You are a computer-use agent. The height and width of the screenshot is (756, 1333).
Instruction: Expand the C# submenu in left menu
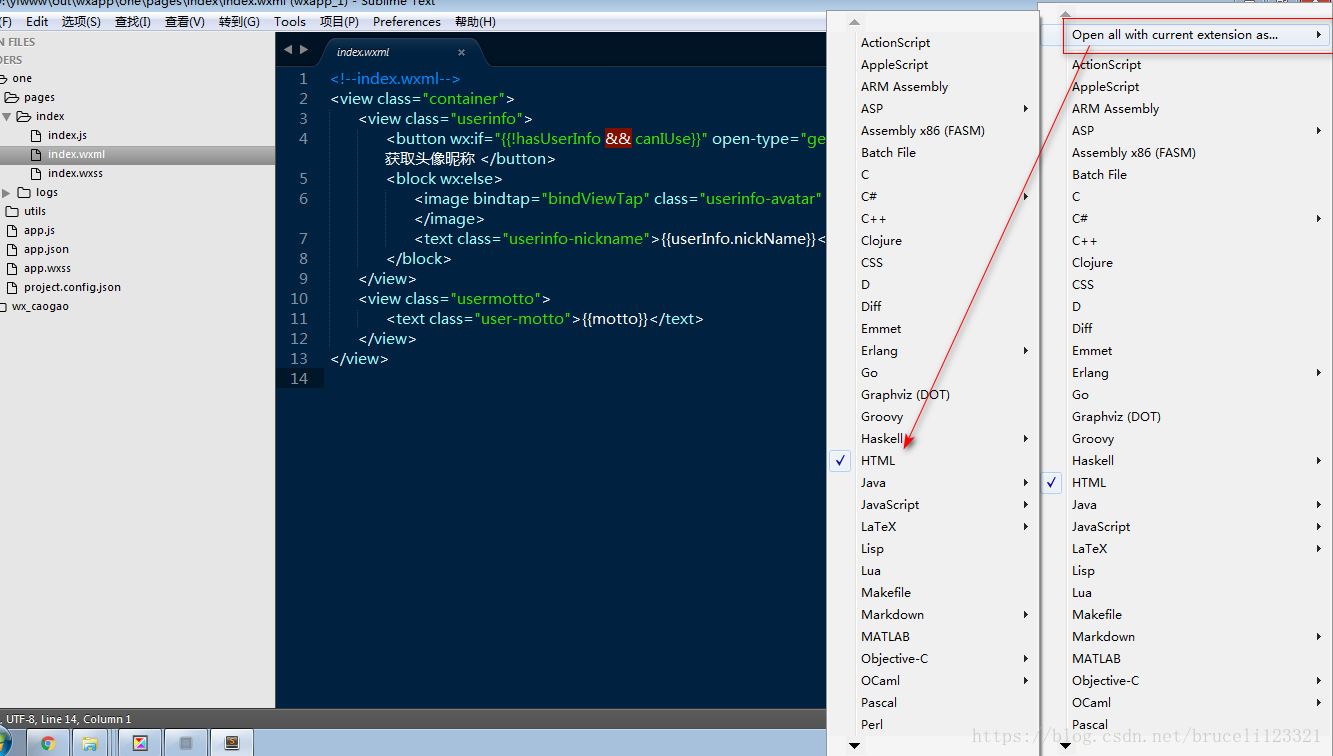point(1025,196)
